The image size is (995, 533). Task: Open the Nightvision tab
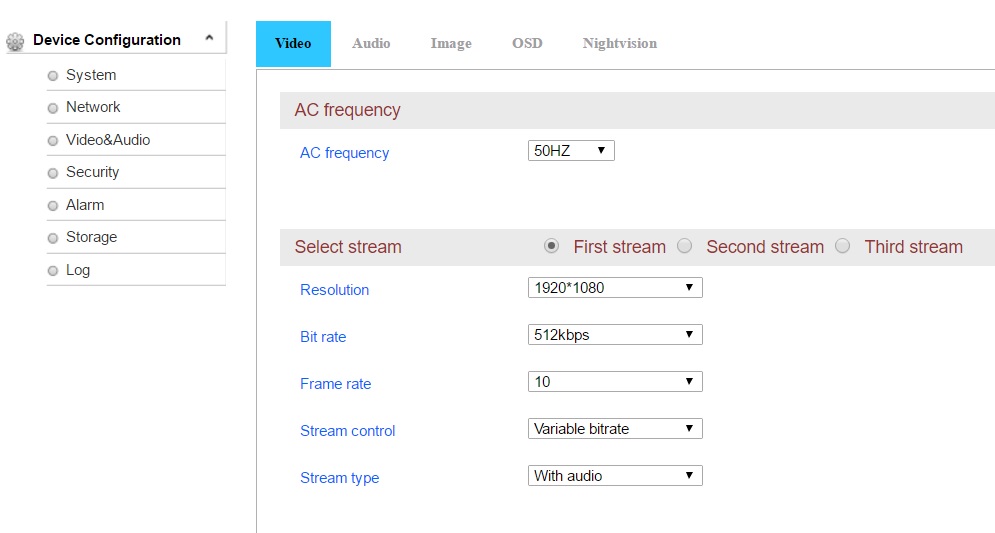(x=619, y=44)
